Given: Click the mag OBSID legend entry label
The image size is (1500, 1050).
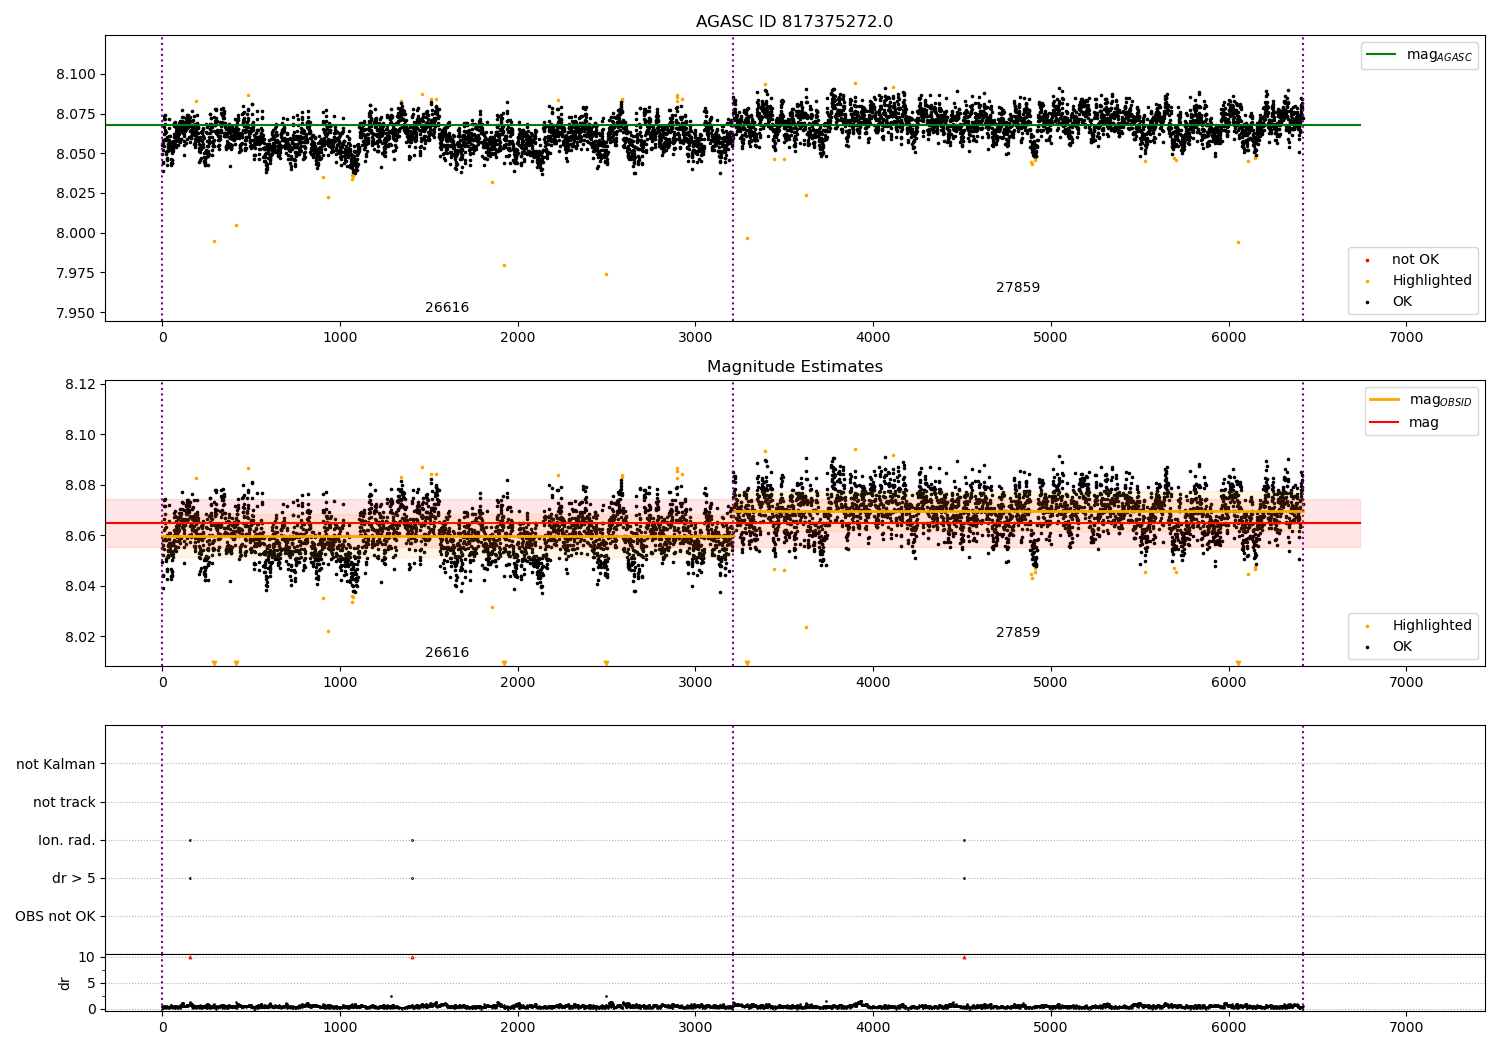Looking at the screenshot, I should pyautogui.click(x=1440, y=400).
